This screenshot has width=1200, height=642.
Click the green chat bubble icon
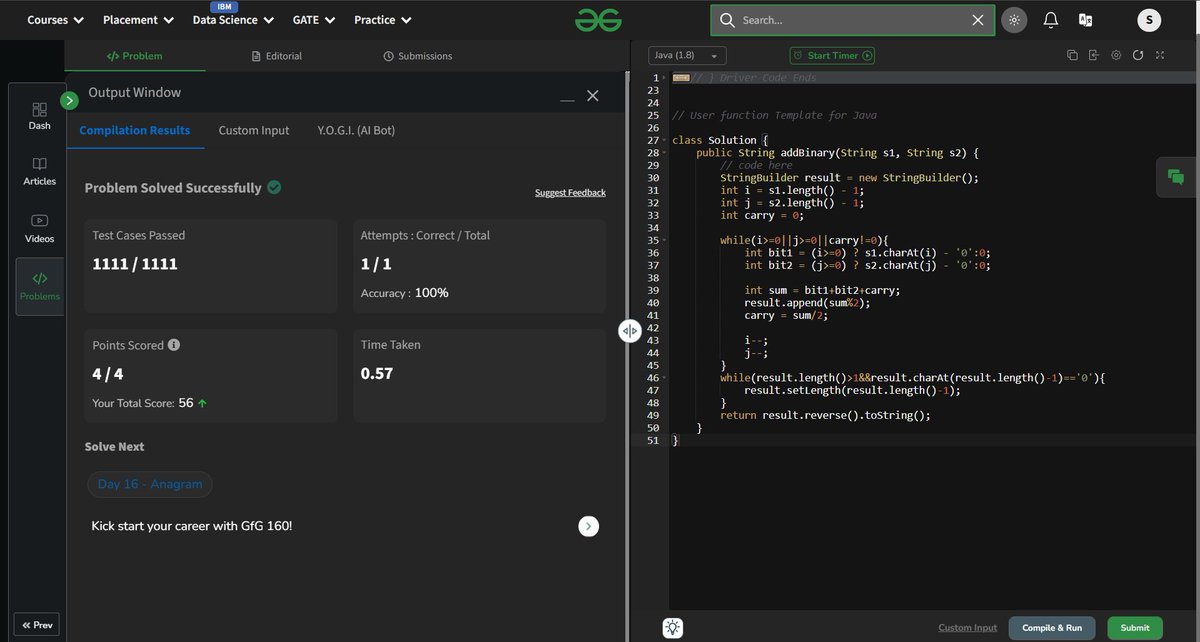click(x=1176, y=178)
